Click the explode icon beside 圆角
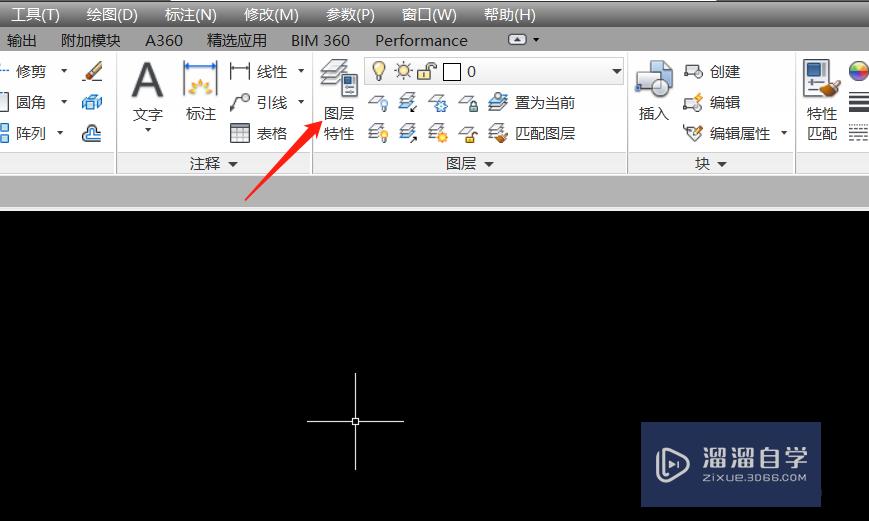 click(x=91, y=102)
